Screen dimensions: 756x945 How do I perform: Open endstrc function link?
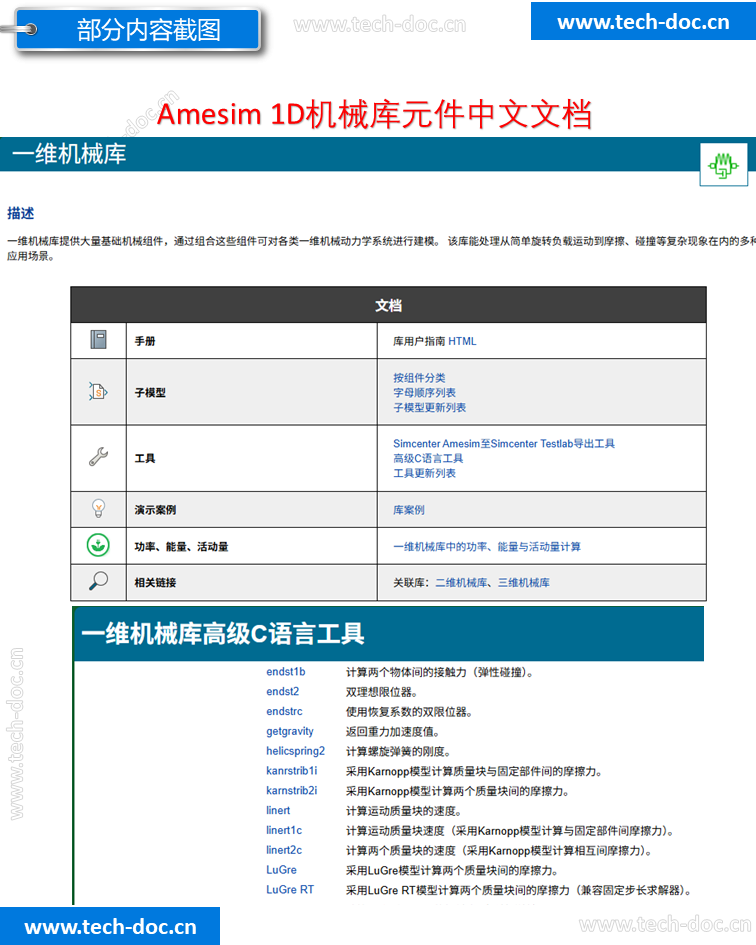285,711
